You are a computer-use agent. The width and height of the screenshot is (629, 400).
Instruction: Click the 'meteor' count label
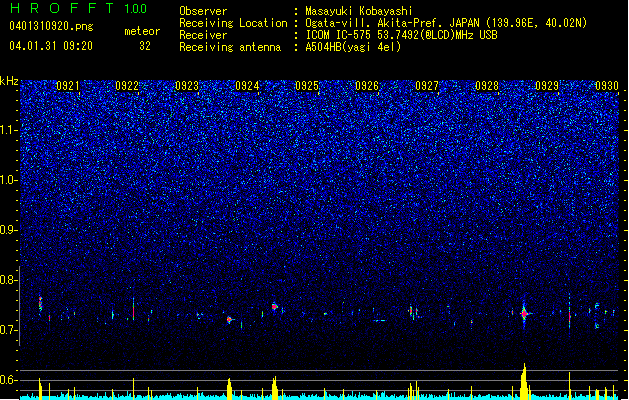click(x=142, y=31)
